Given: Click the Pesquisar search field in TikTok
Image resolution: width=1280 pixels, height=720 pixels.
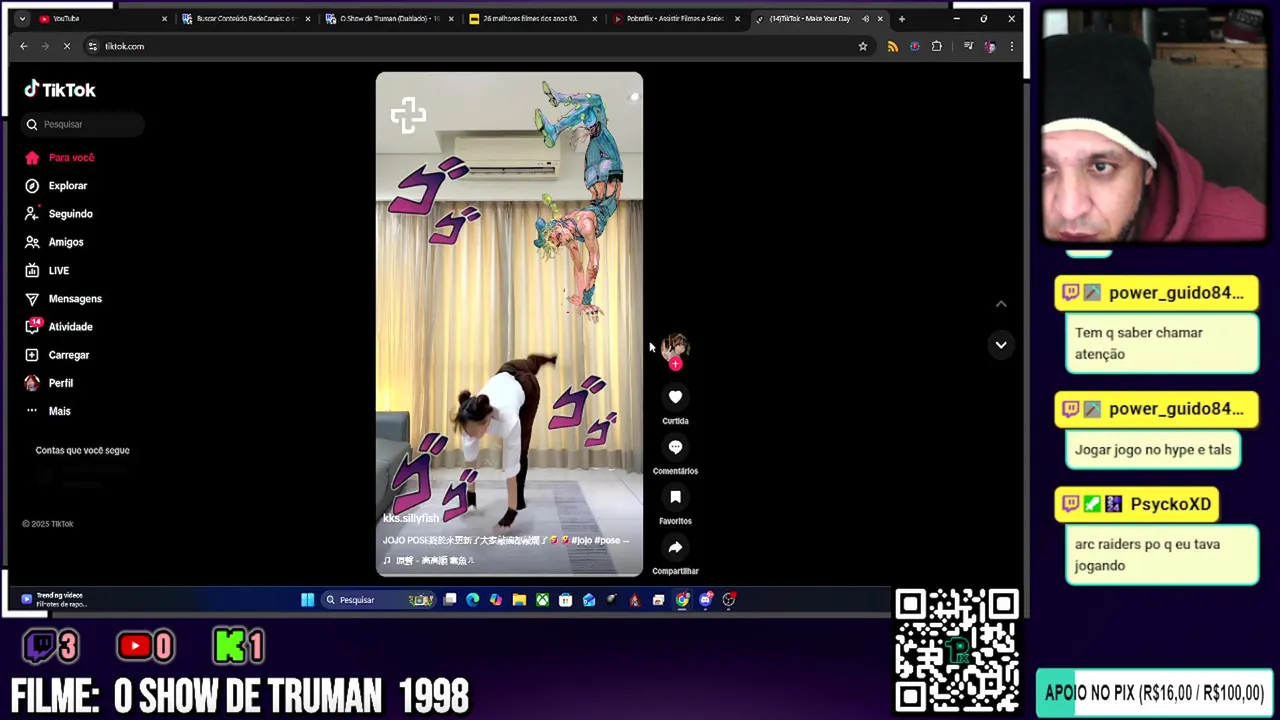Looking at the screenshot, I should point(82,124).
